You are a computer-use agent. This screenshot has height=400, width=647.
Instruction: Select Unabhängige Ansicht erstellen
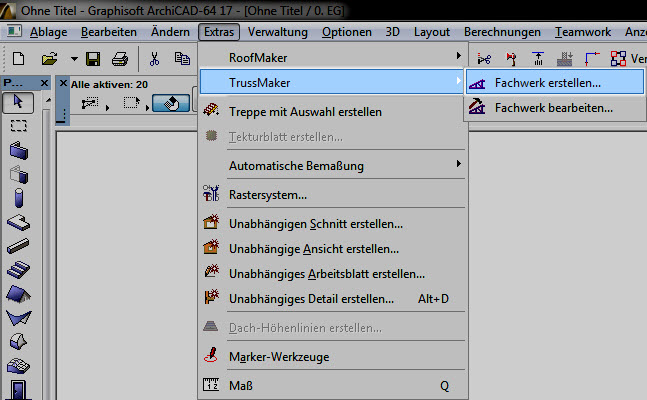[332, 249]
